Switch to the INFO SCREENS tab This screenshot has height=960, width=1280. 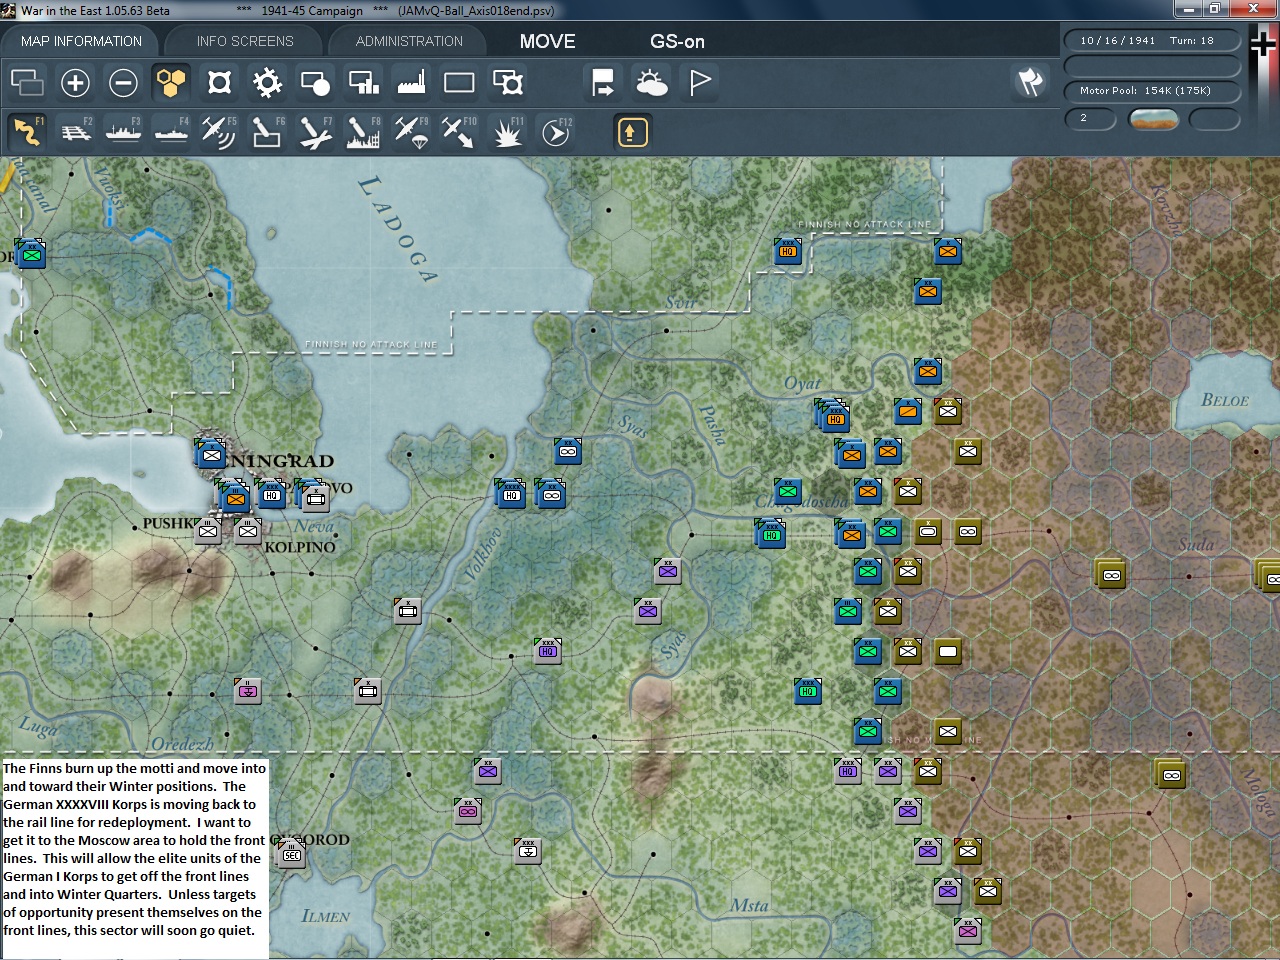point(245,41)
